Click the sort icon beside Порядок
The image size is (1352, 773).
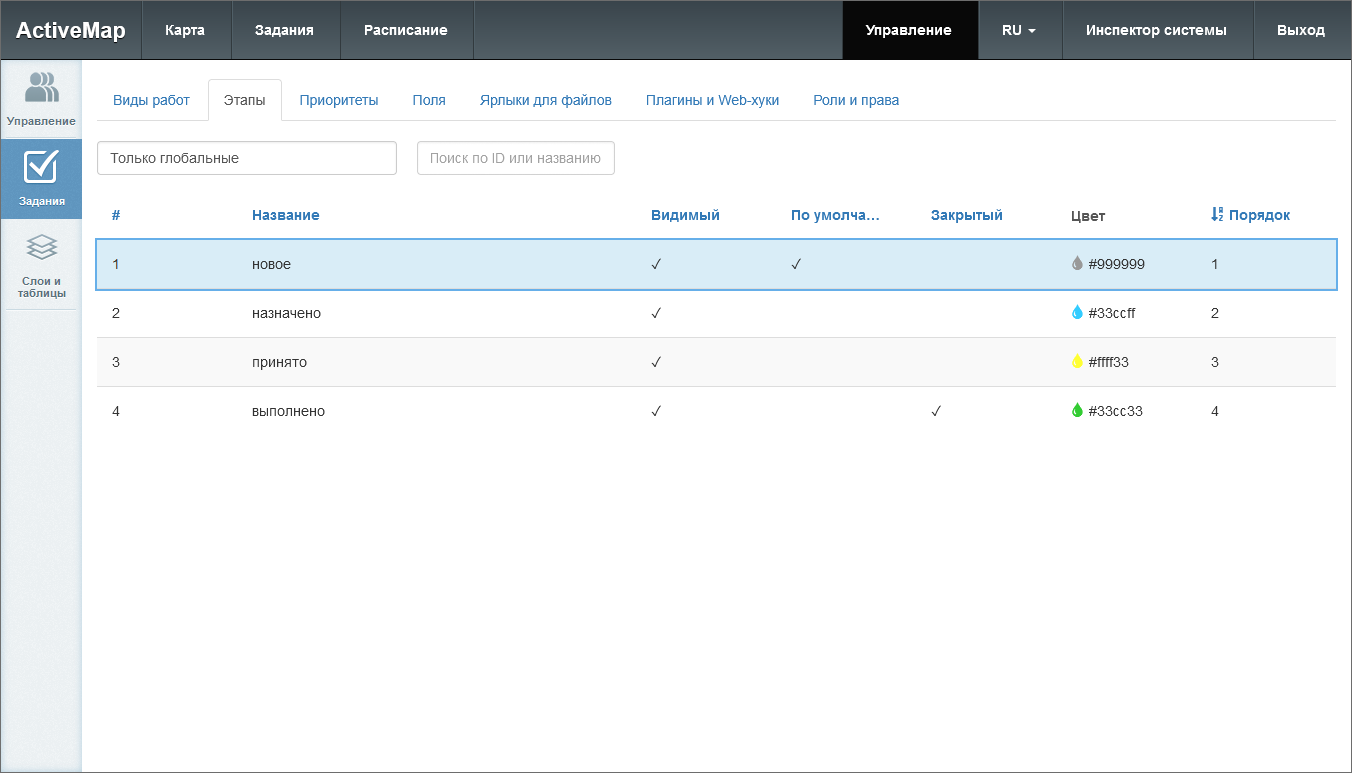coord(1217,215)
